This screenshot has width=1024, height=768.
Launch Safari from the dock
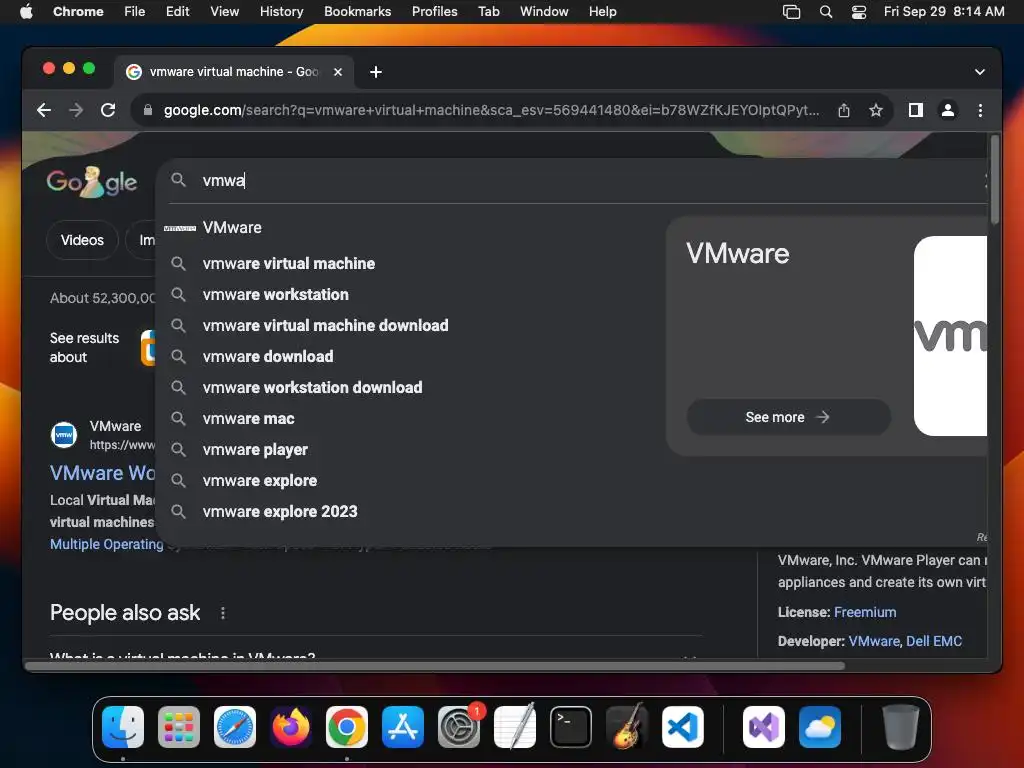click(x=234, y=727)
